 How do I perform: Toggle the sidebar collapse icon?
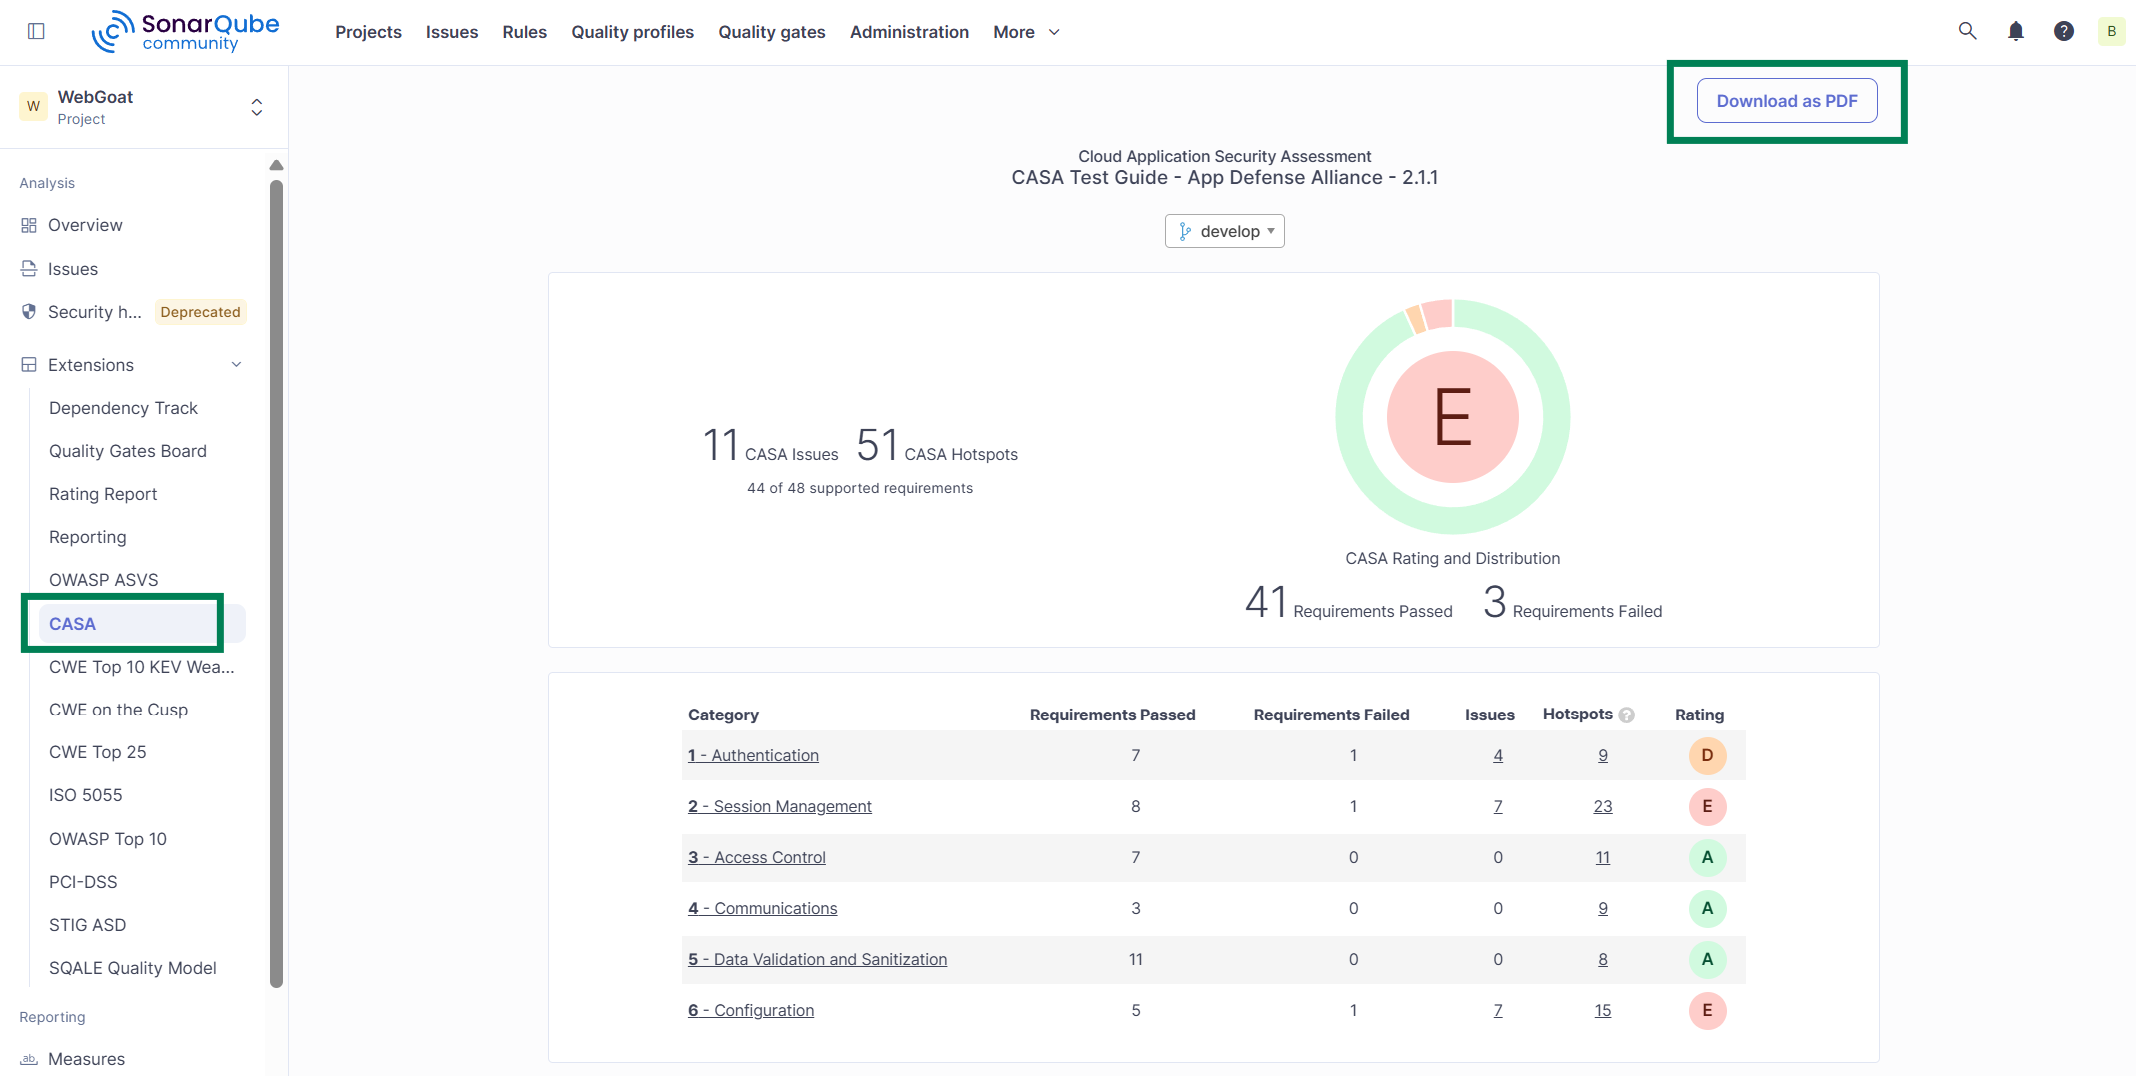point(36,31)
